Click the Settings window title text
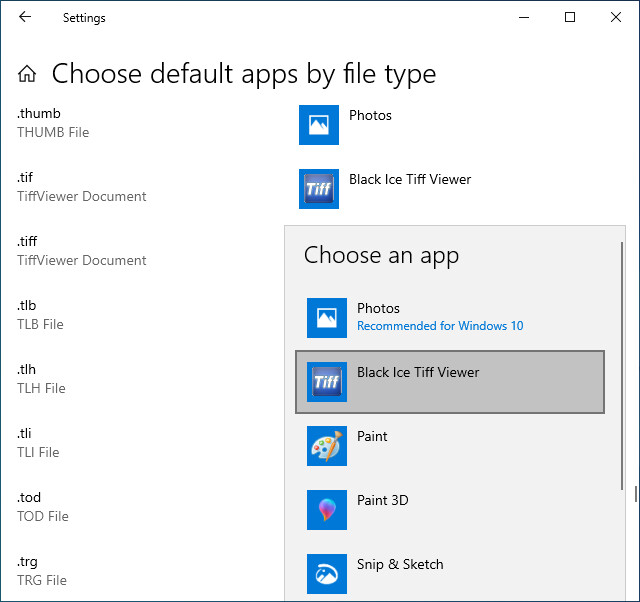This screenshot has height=602, width=640. coord(84,18)
